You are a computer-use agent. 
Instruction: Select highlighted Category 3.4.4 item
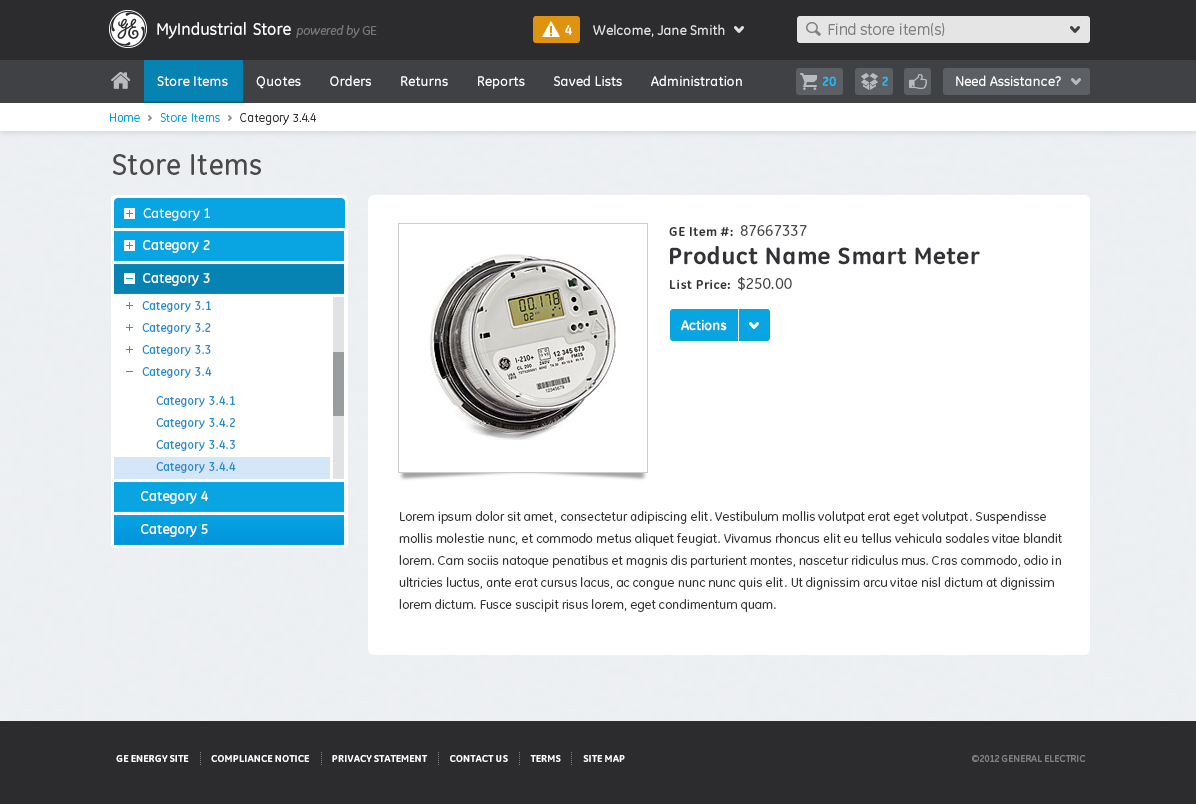pyautogui.click(x=222, y=468)
